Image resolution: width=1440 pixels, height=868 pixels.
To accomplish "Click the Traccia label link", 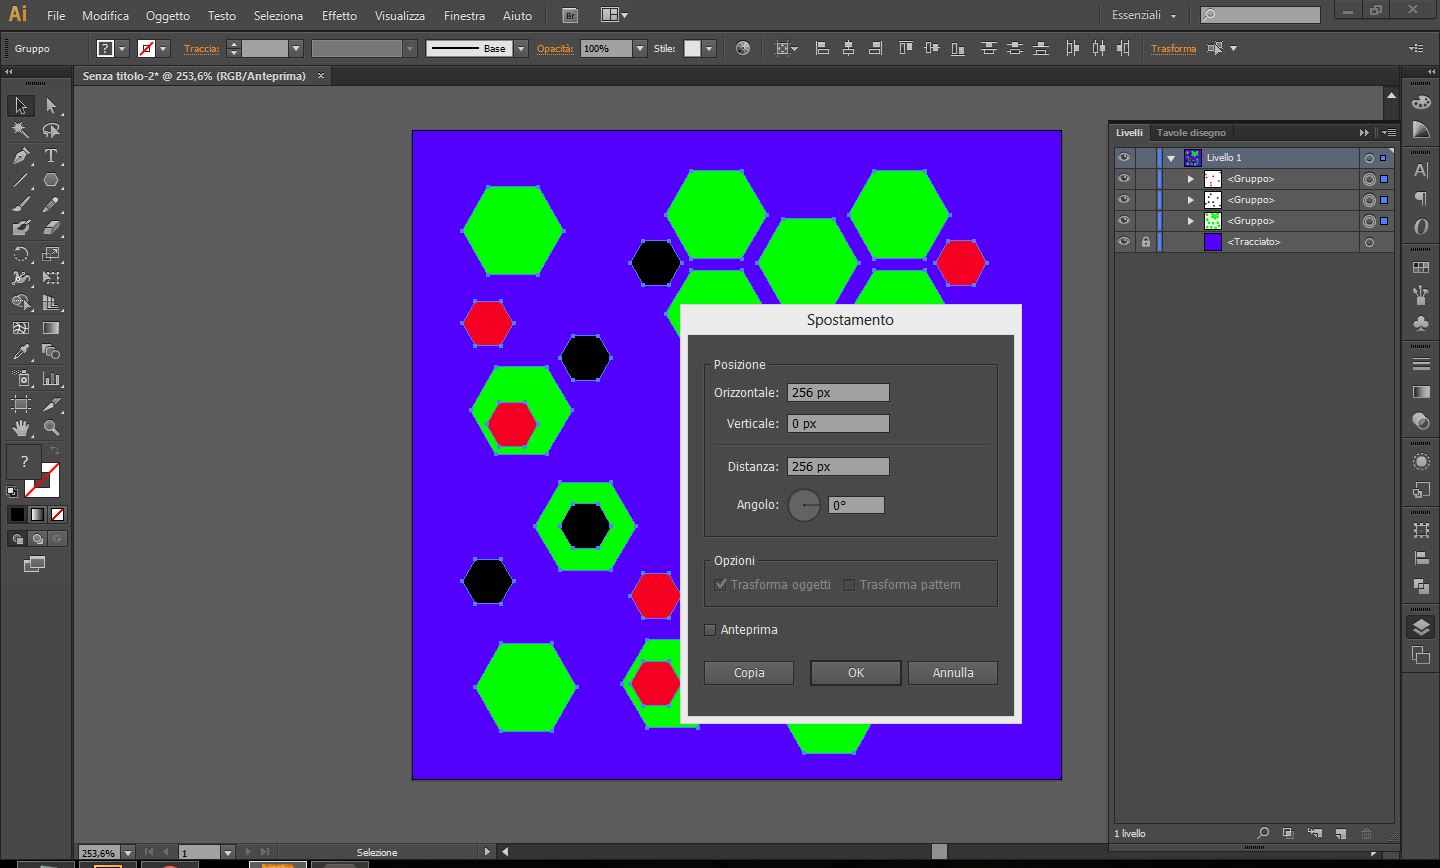I will pos(201,49).
